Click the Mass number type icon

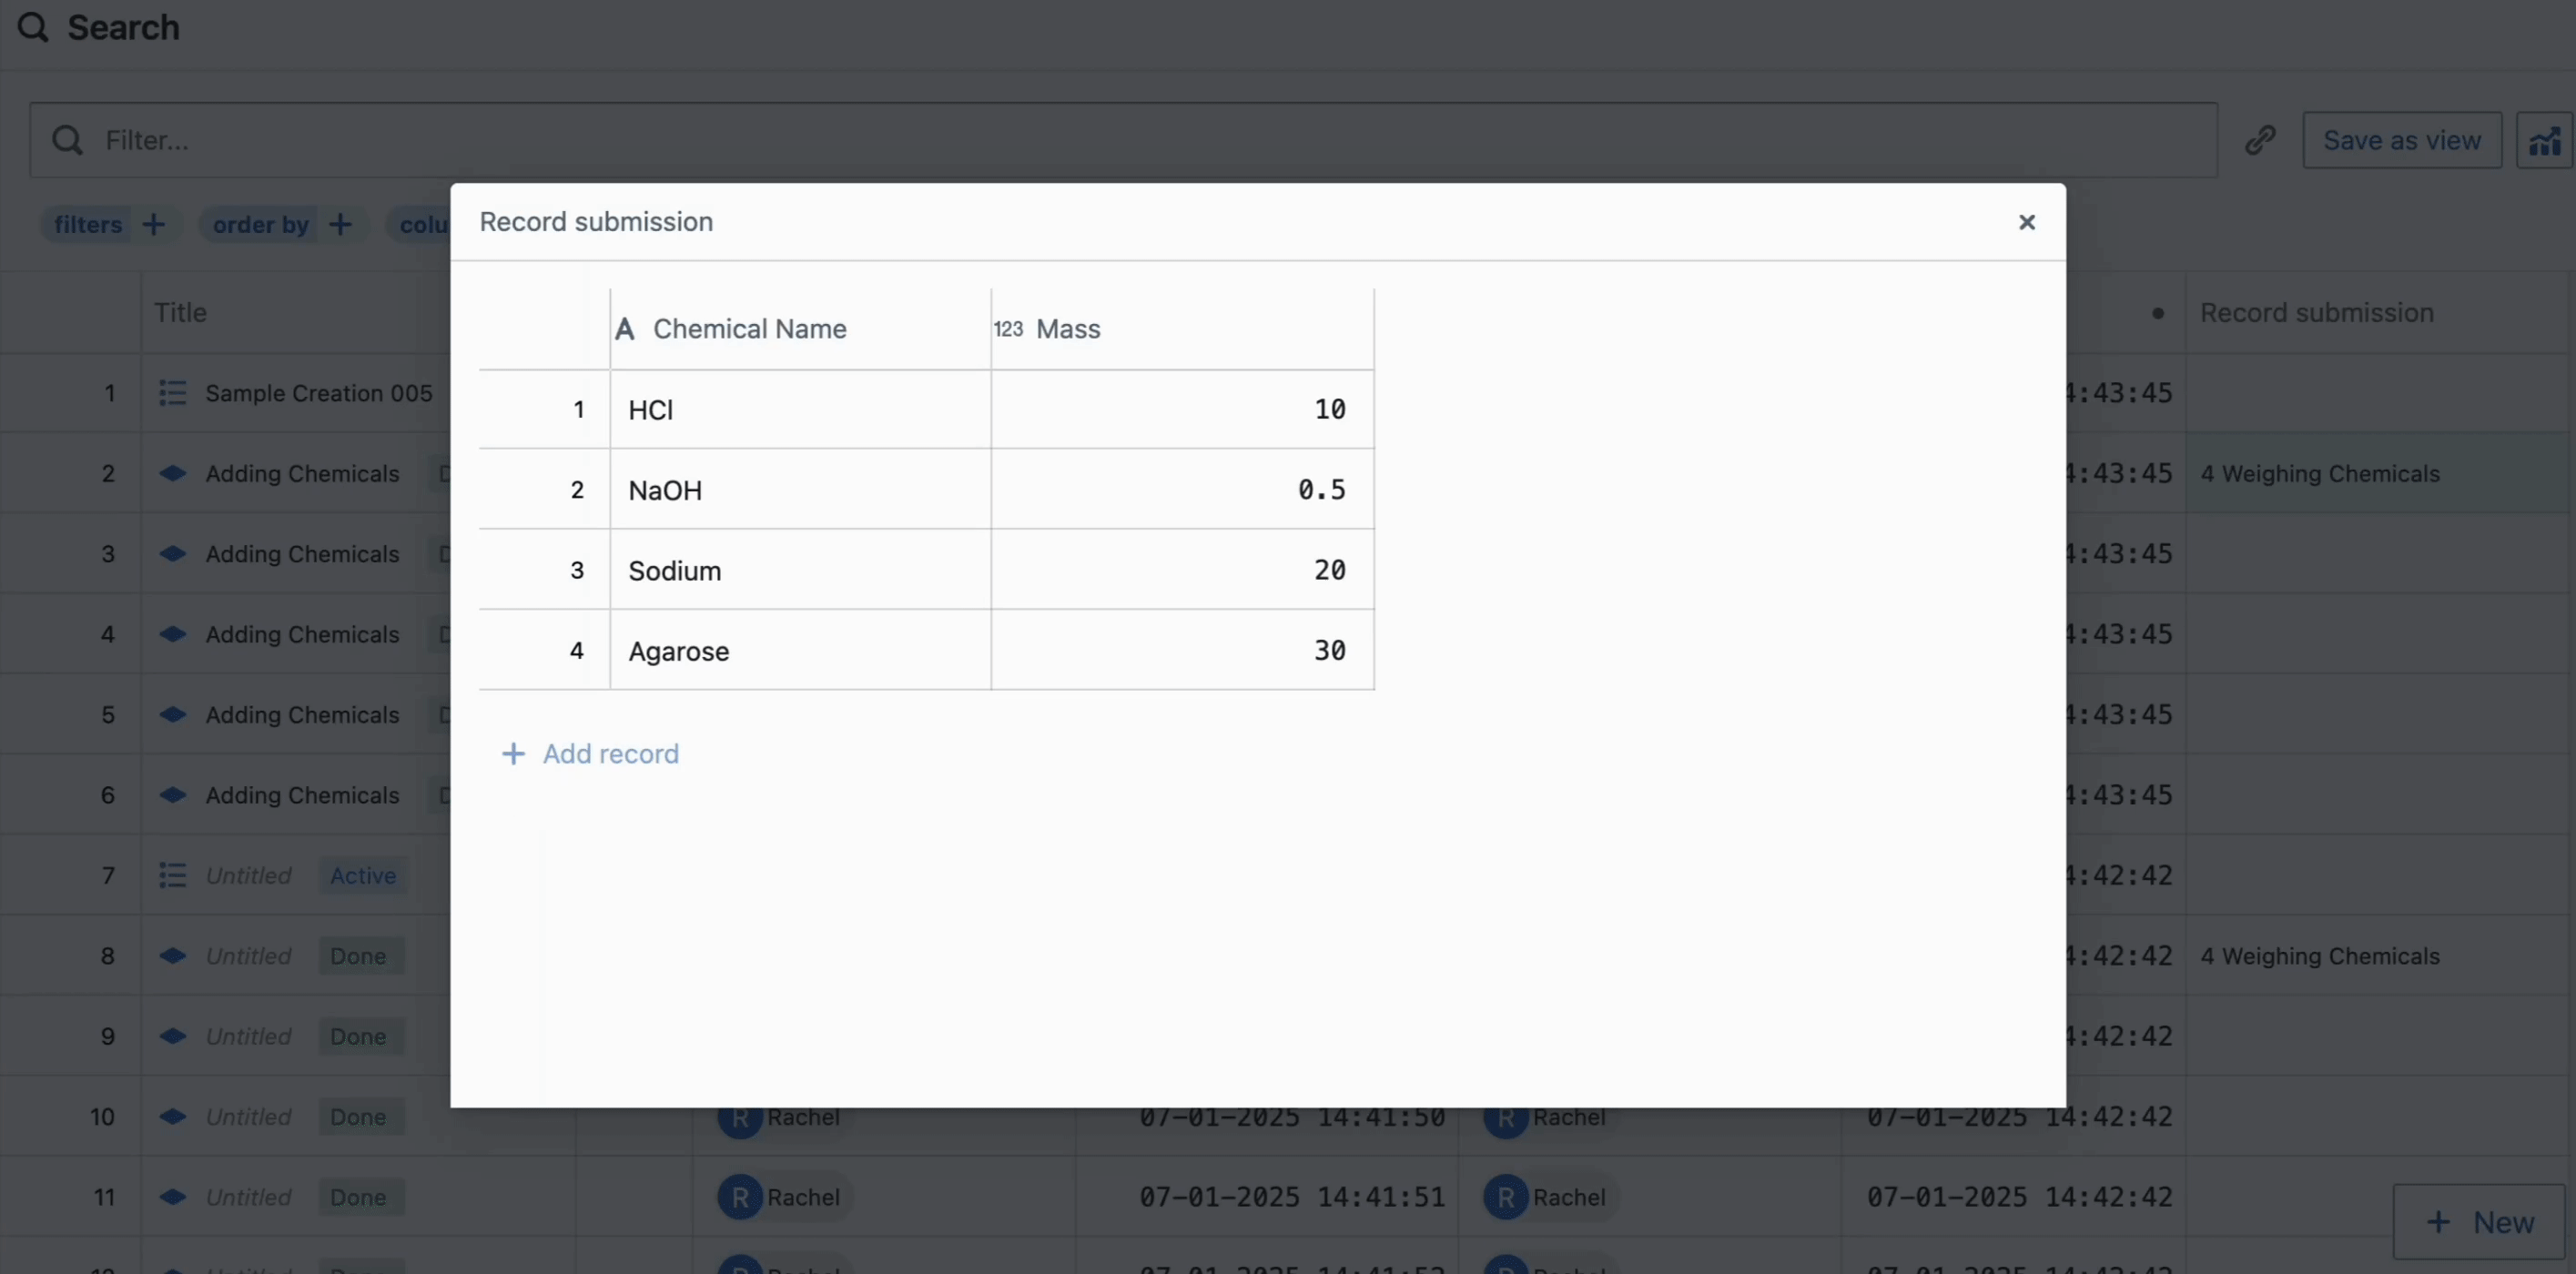[x=1007, y=329]
